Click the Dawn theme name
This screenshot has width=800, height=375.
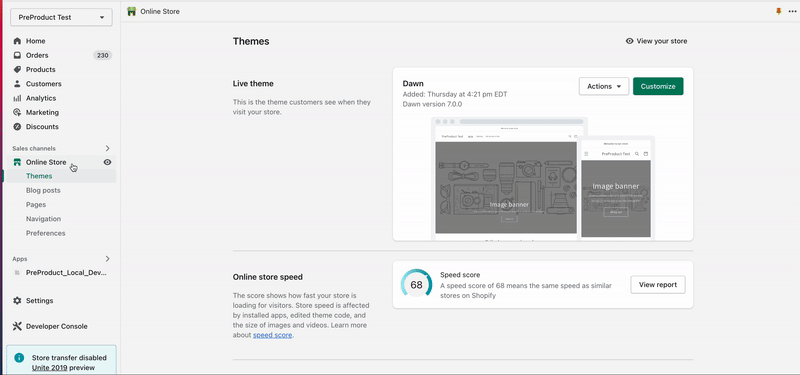pyautogui.click(x=413, y=84)
